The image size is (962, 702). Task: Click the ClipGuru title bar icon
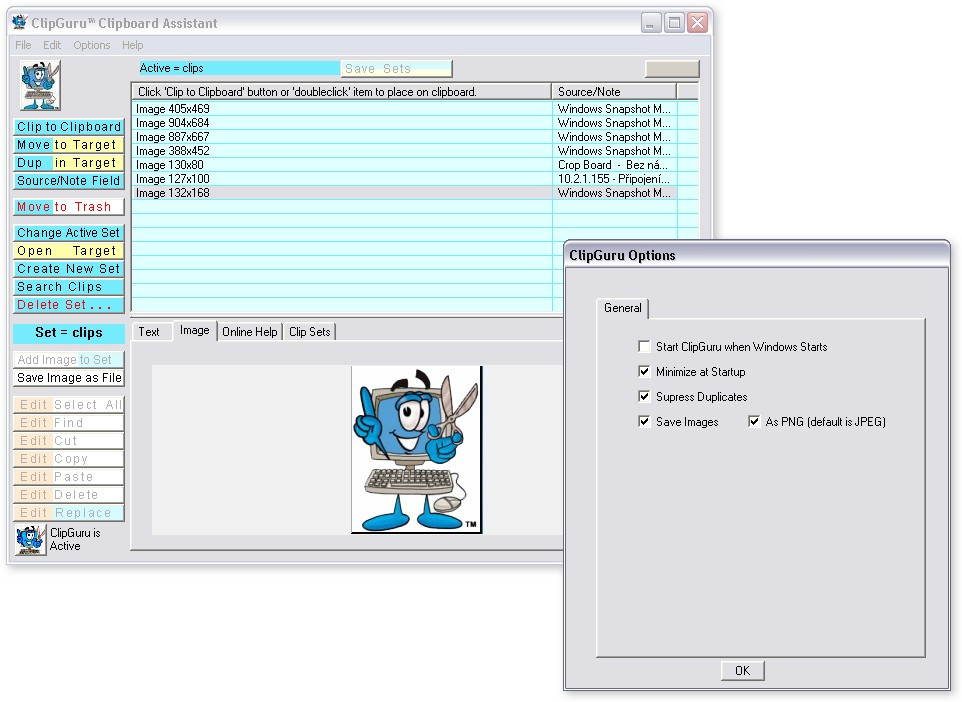[x=20, y=23]
